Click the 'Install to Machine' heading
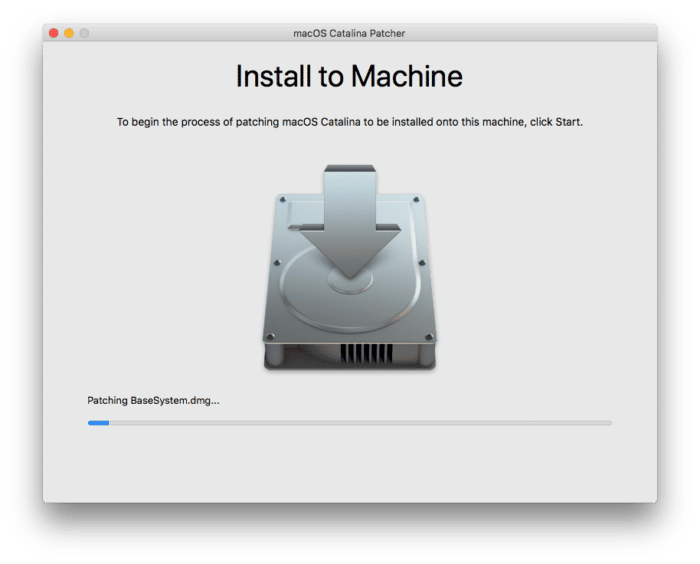The height and width of the screenshot is (564, 700). (x=349, y=76)
